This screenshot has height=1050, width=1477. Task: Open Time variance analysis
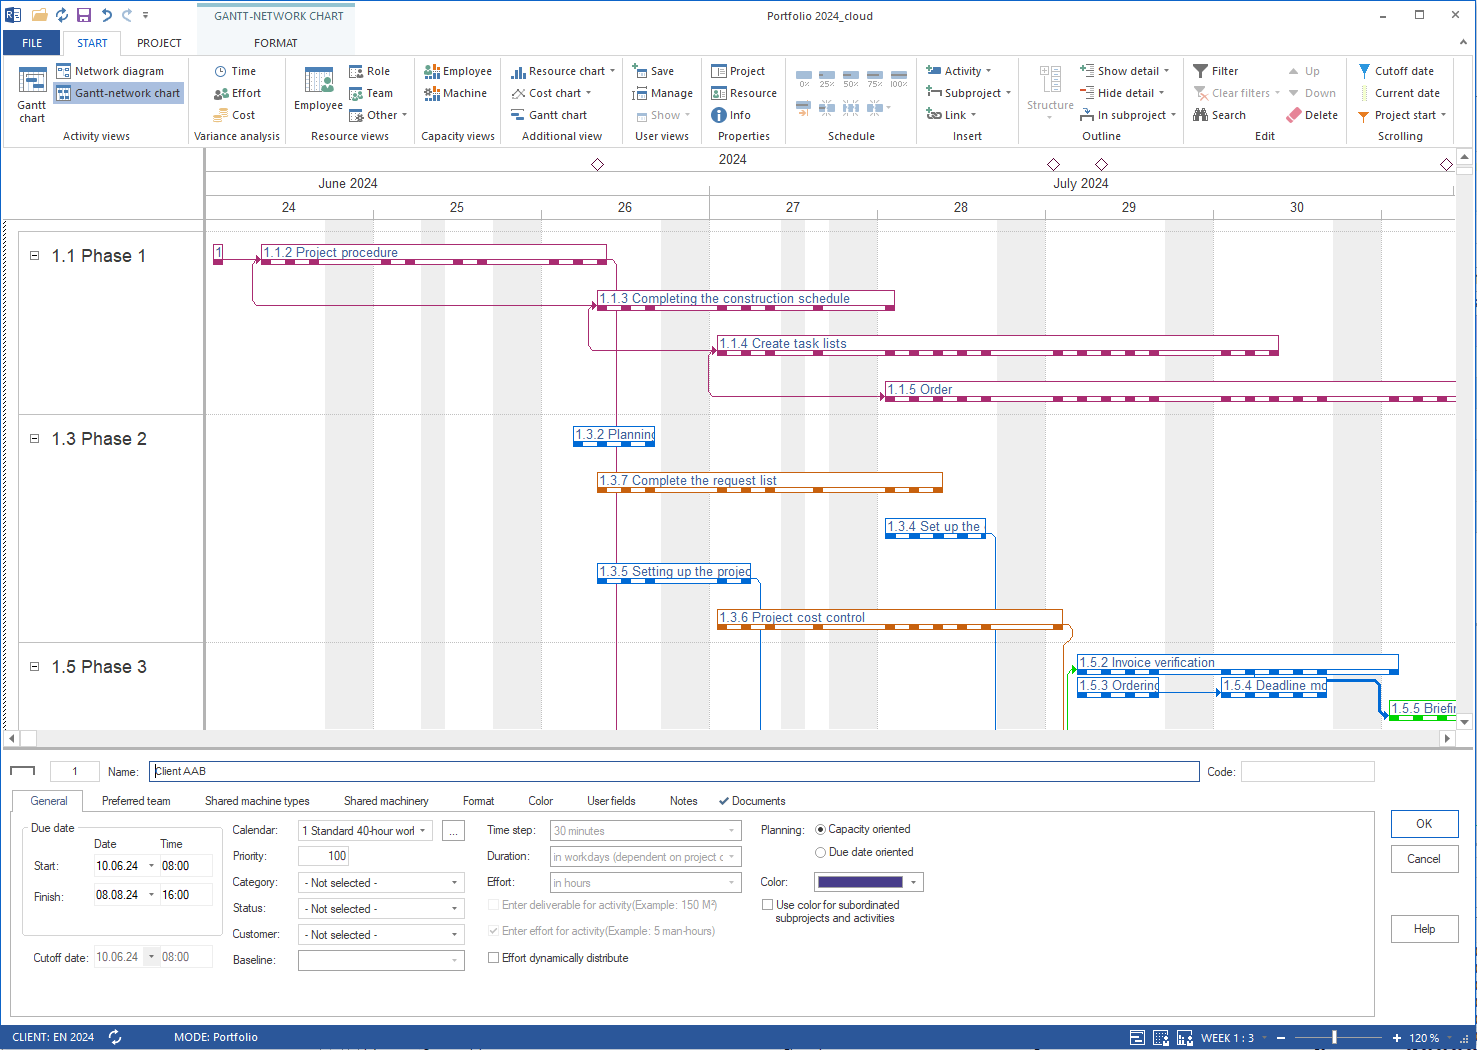pyautogui.click(x=235, y=71)
